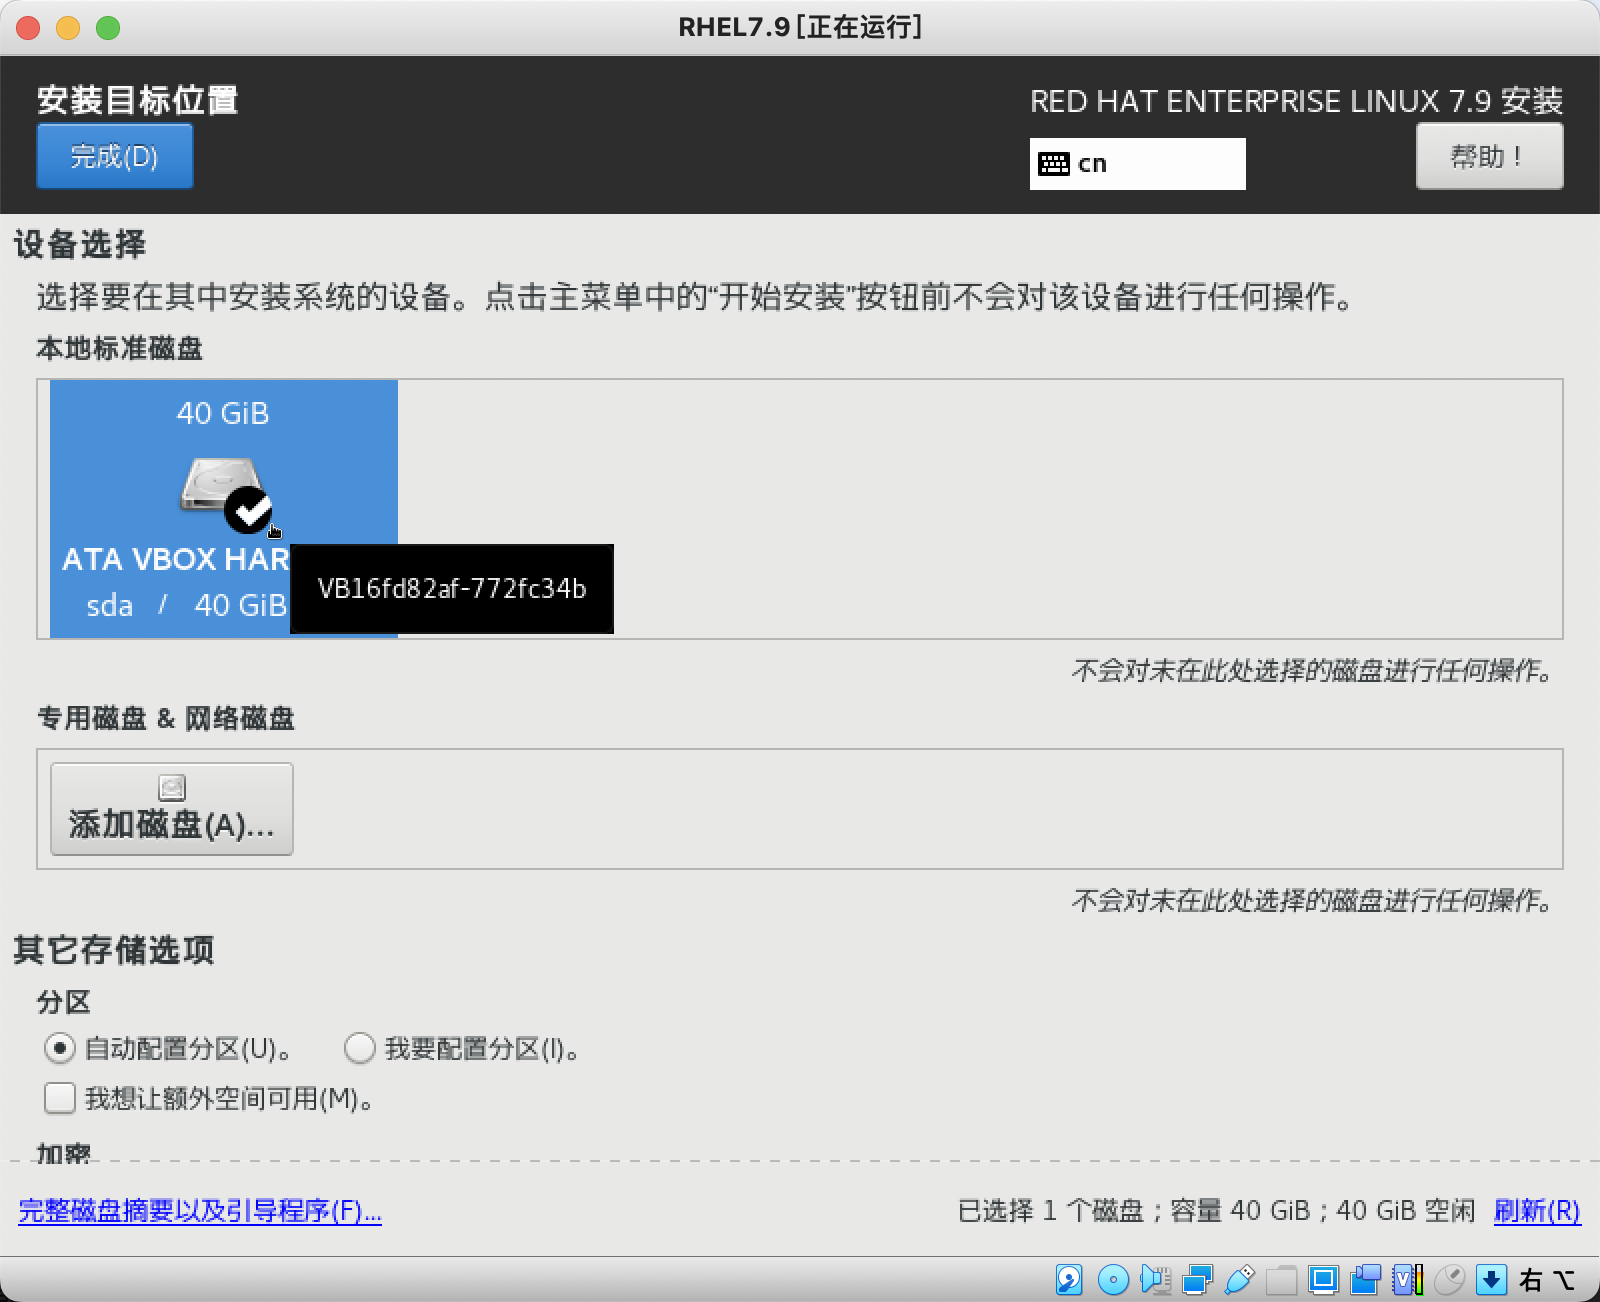Click the display monitor icon in status bar

point(1323,1279)
